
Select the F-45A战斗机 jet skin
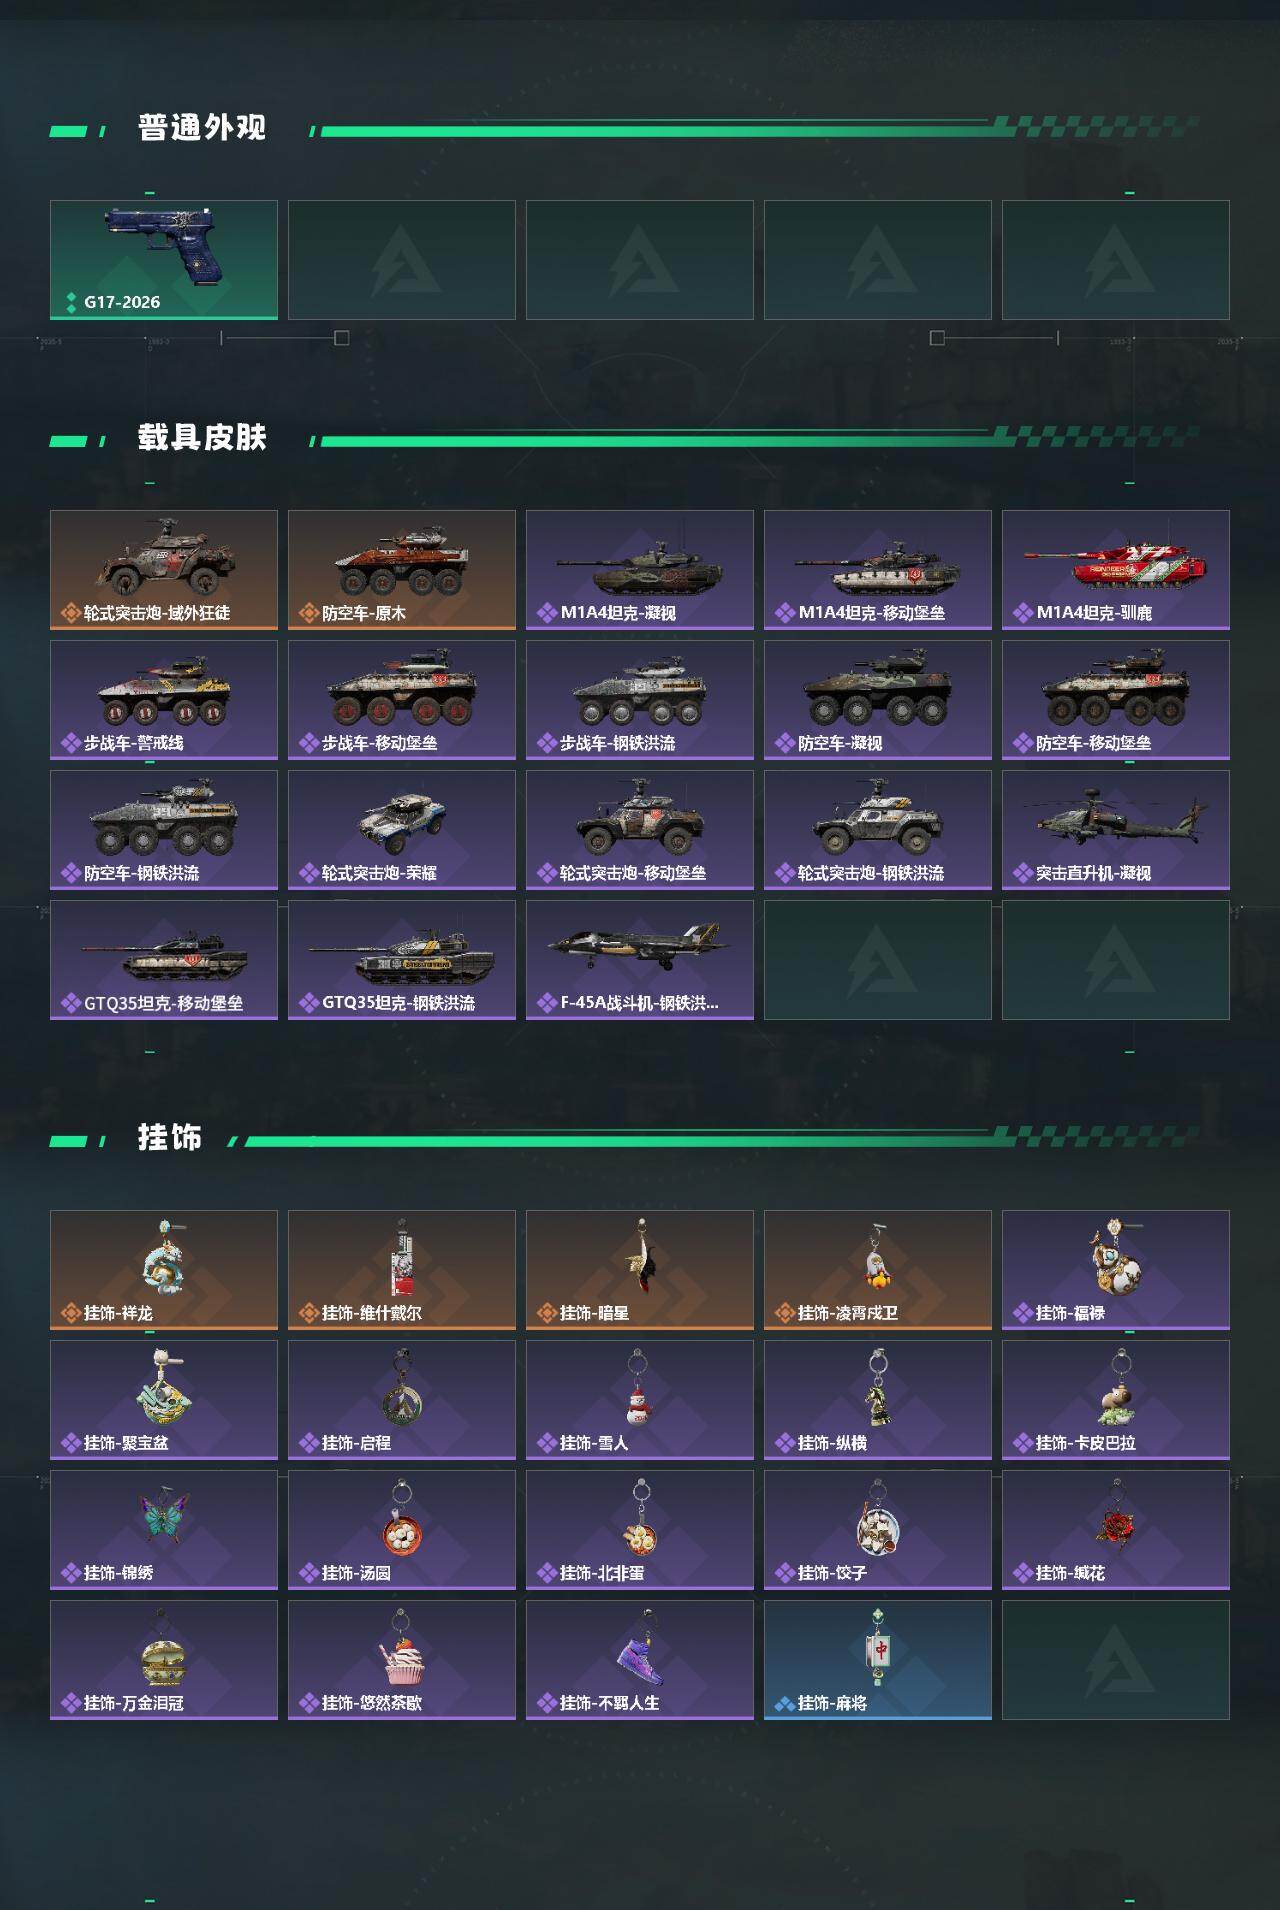tap(640, 960)
